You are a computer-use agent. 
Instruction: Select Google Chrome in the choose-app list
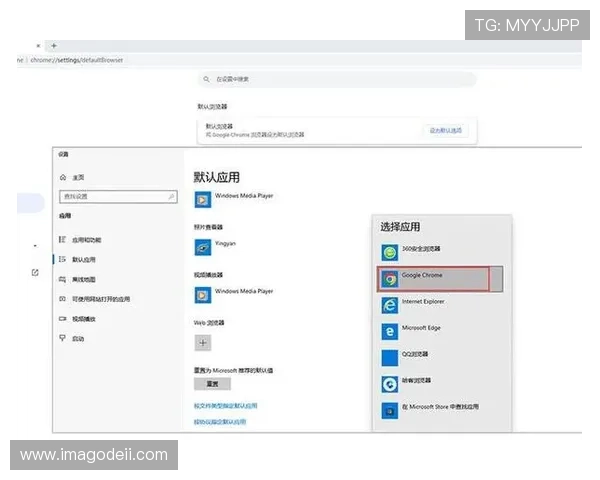pos(440,279)
